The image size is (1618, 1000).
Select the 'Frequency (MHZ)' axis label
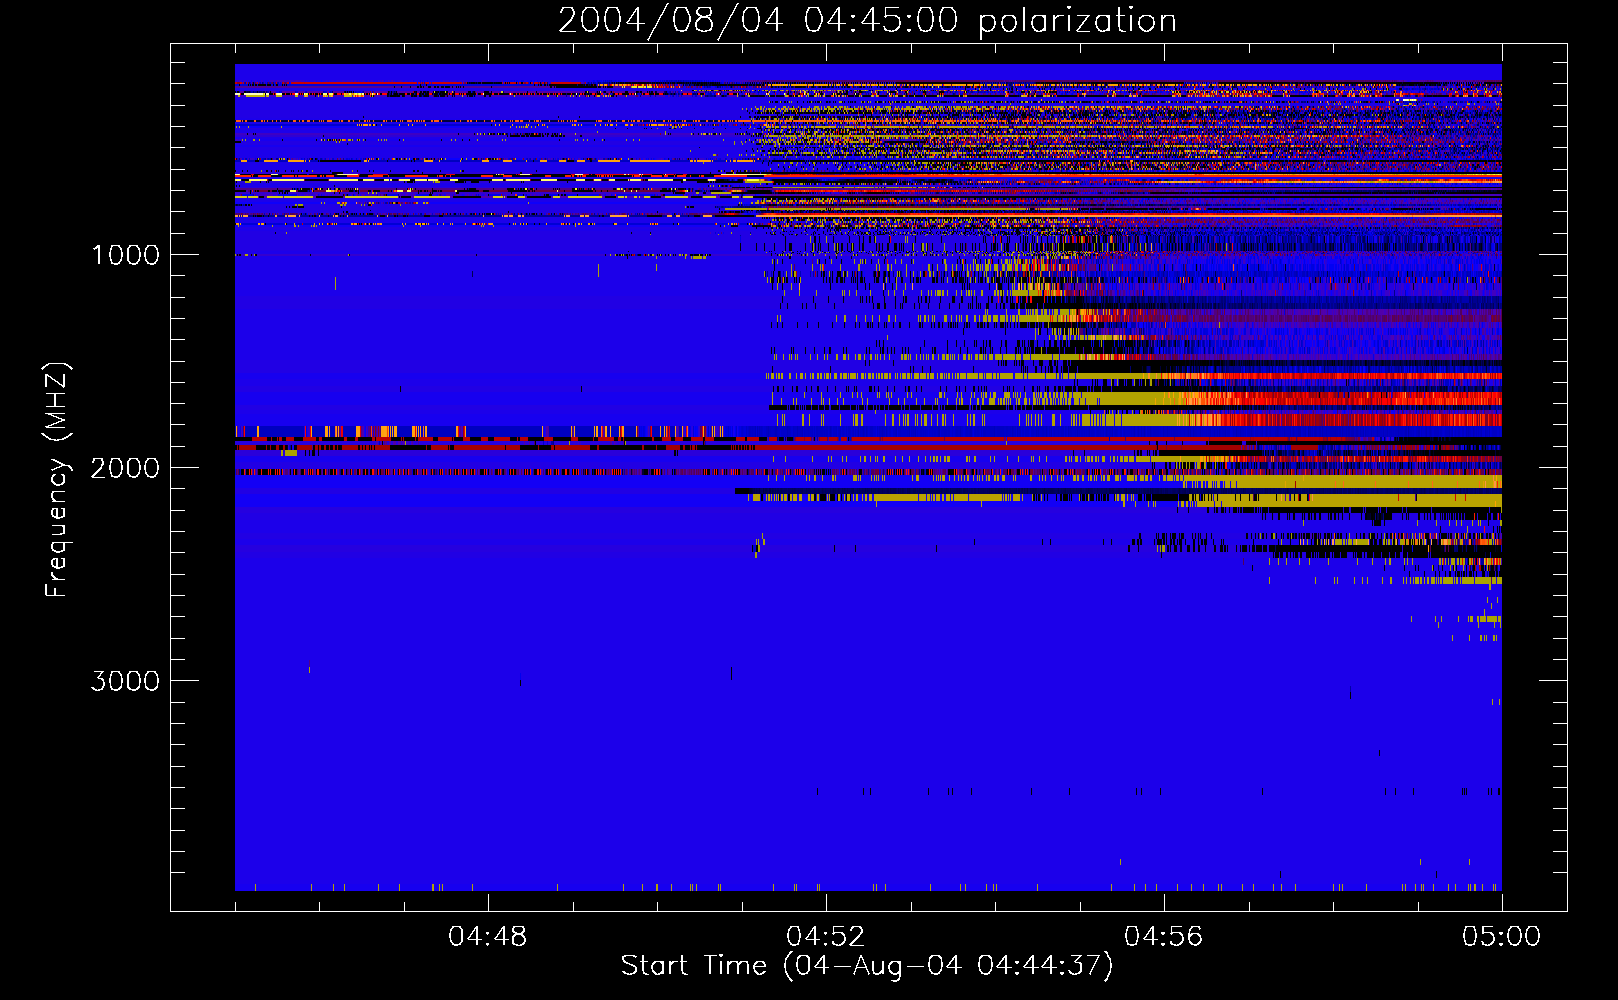tap(58, 480)
